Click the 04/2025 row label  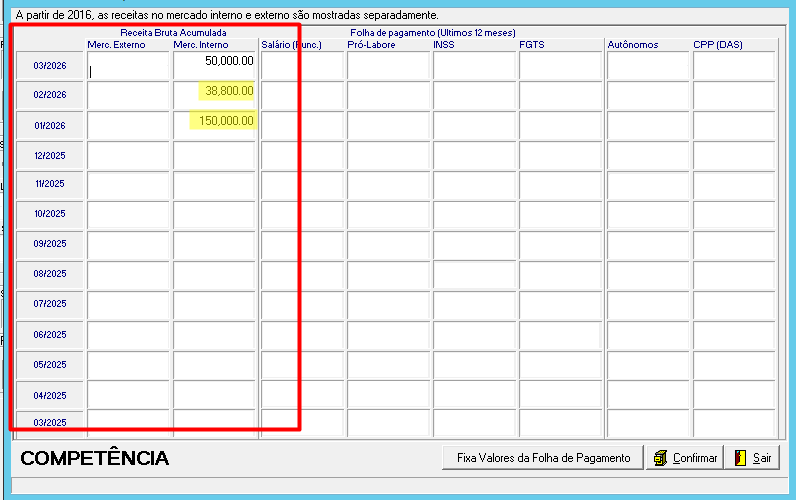50,396
